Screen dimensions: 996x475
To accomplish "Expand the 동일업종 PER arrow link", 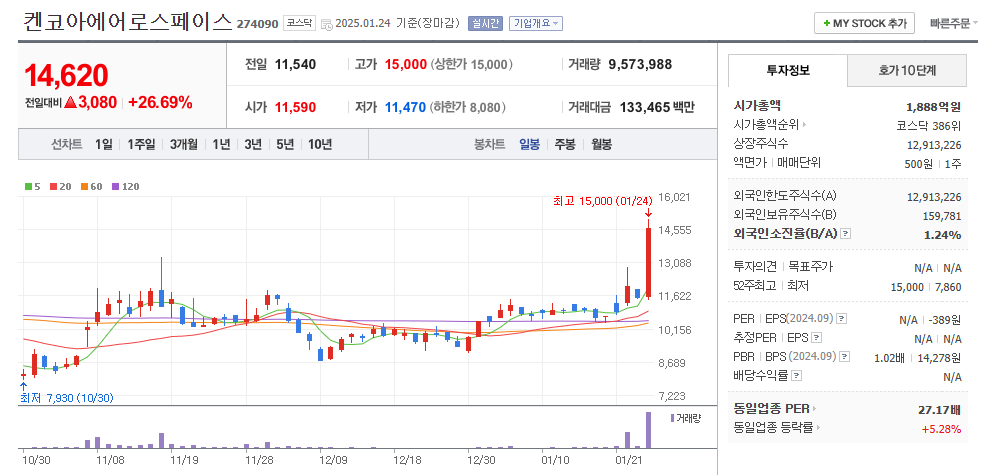I will coord(814,408).
